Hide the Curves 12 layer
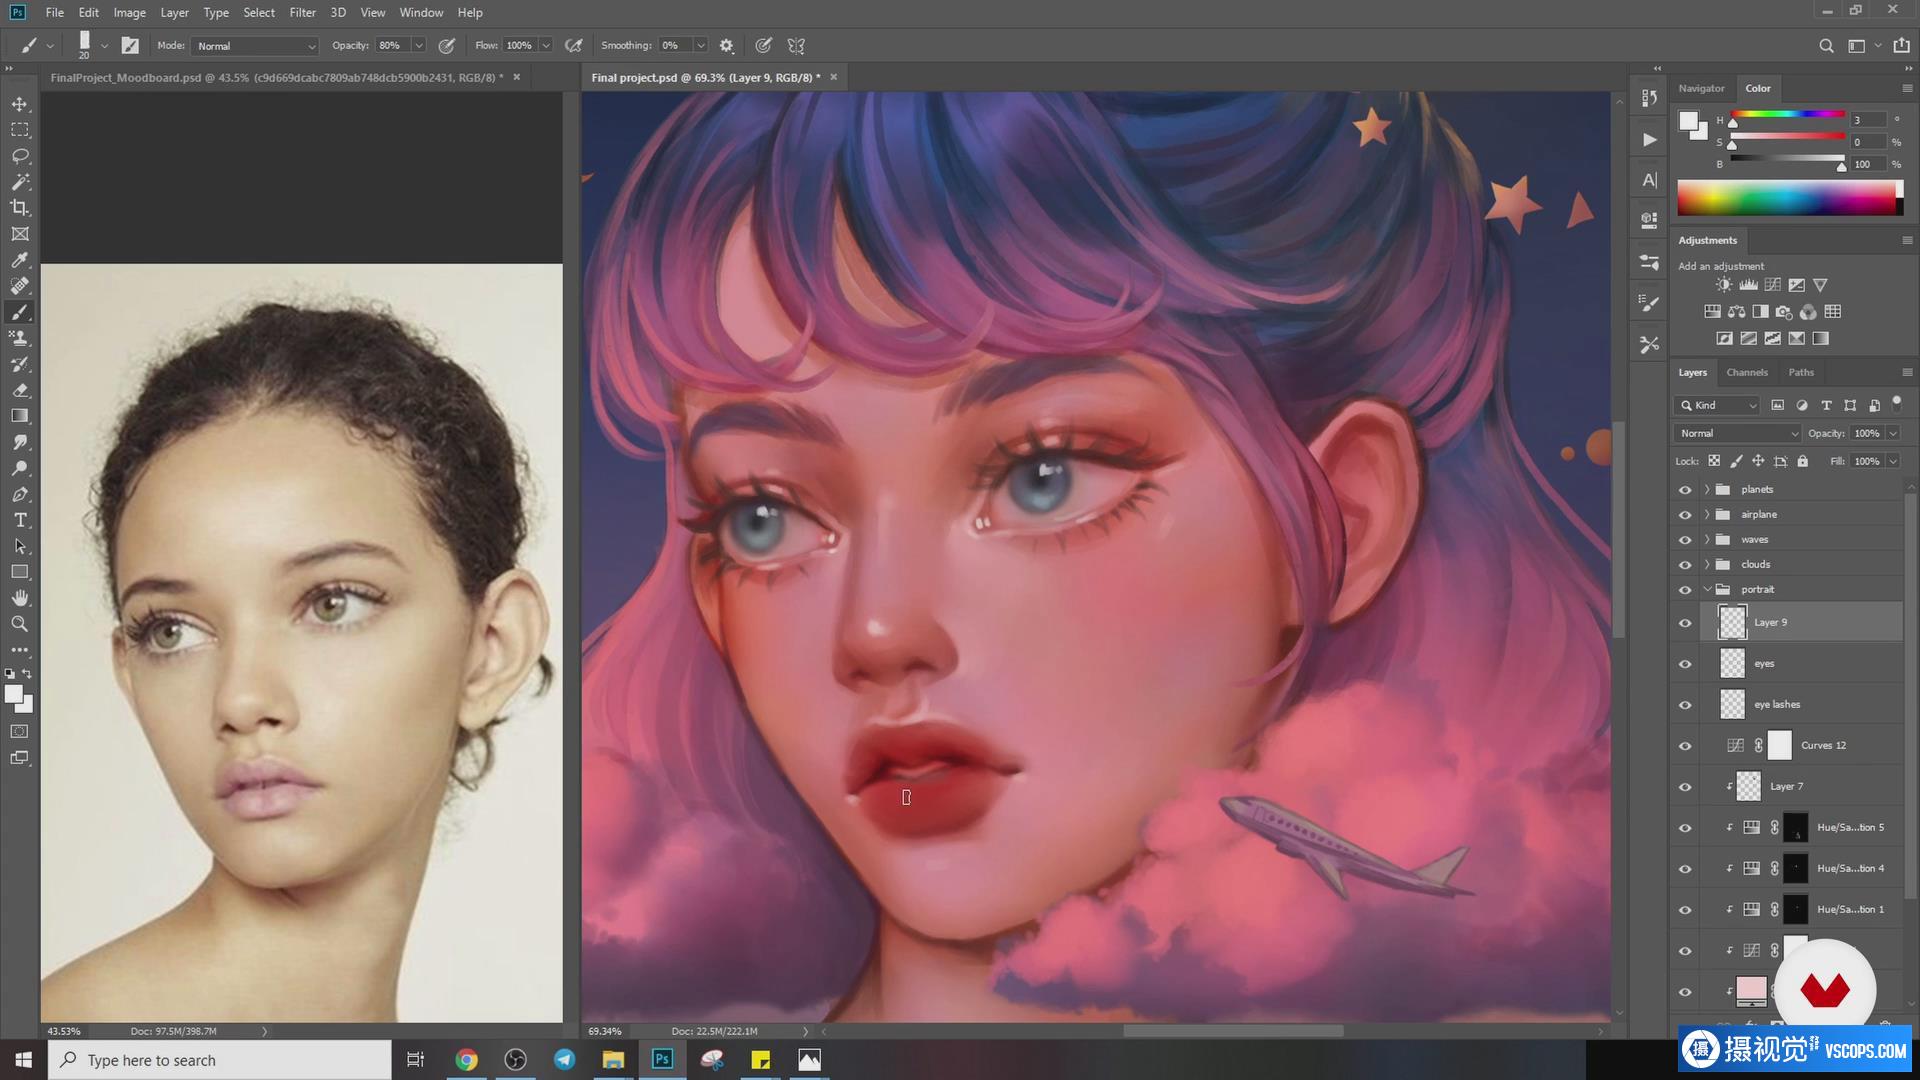The image size is (1920, 1080). [1685, 746]
